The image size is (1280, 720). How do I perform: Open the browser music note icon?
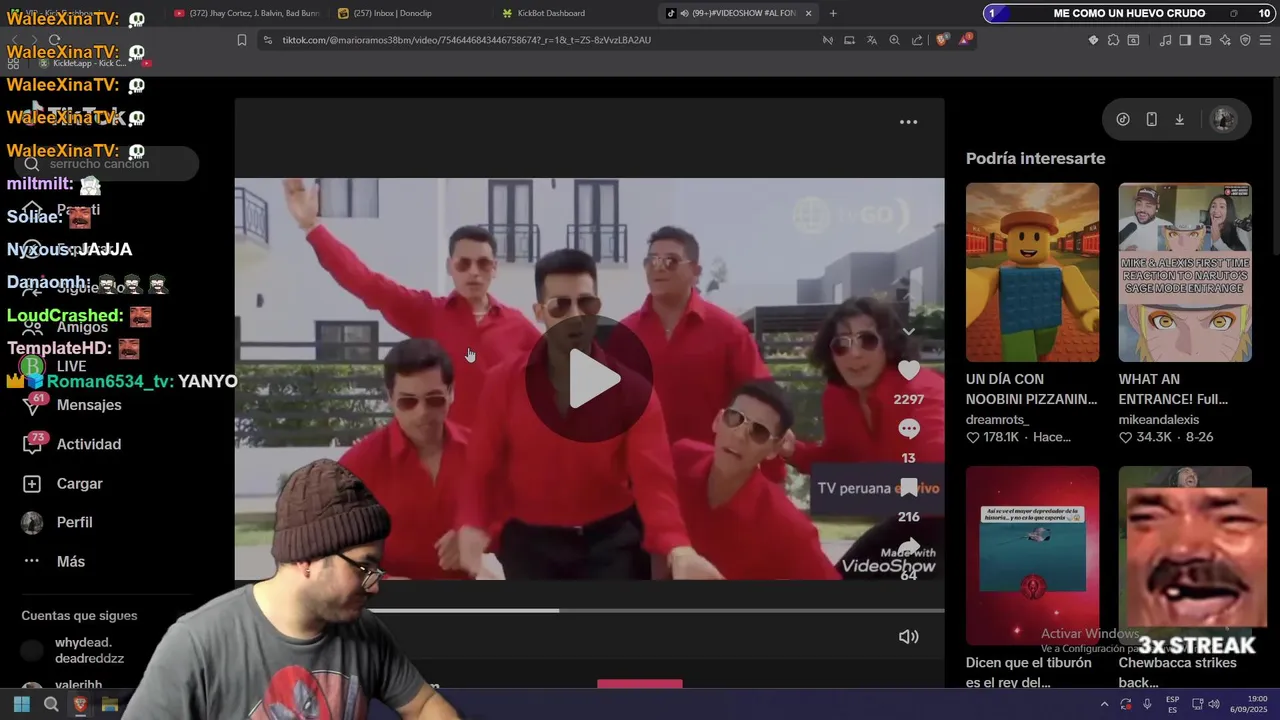1165,40
